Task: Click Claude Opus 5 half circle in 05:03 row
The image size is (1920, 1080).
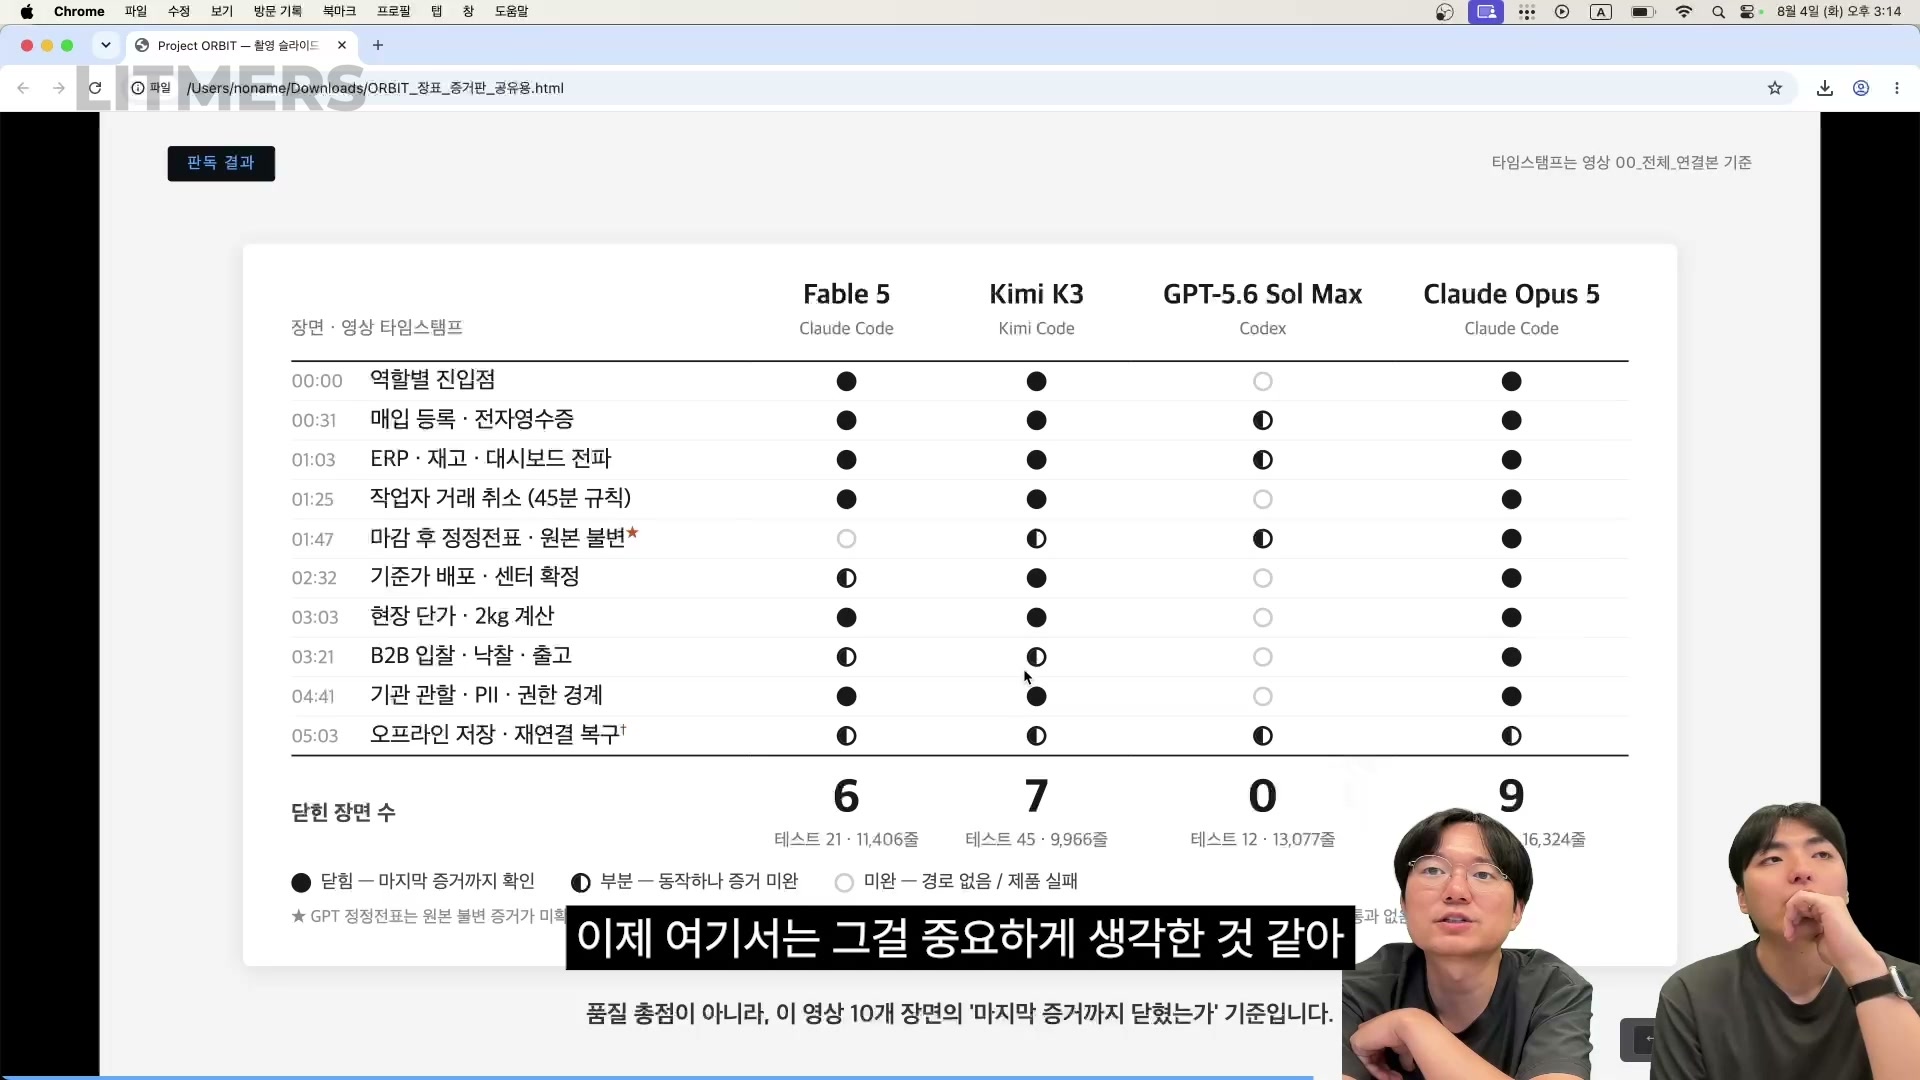Action: tap(1511, 736)
